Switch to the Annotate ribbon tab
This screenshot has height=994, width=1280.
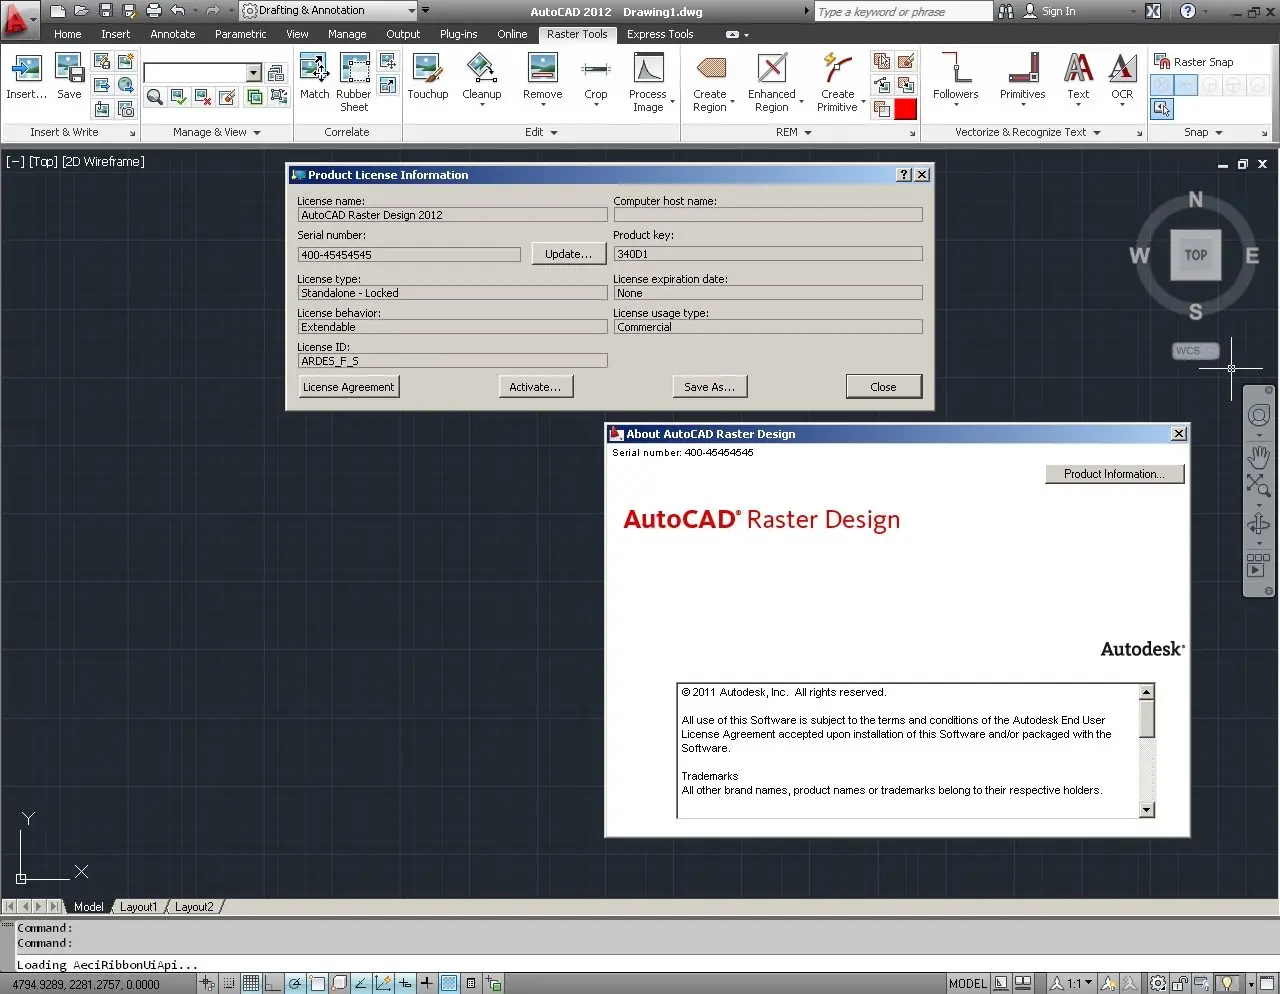tap(173, 34)
